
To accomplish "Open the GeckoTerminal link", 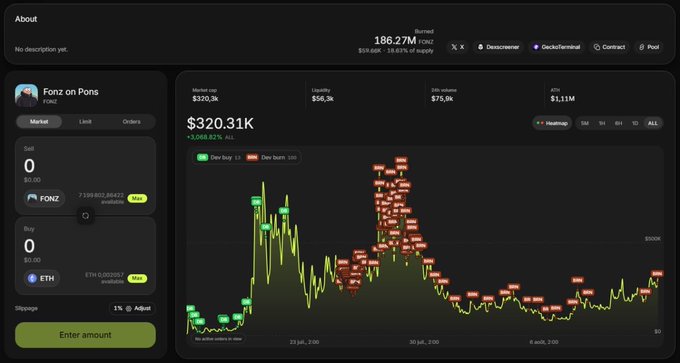I will [x=557, y=47].
